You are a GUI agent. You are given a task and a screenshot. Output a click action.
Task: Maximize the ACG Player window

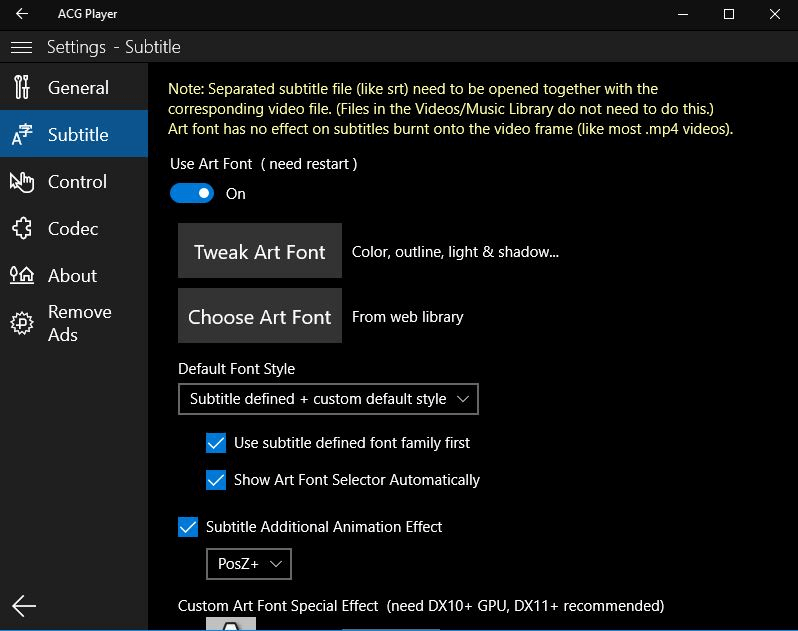729,14
